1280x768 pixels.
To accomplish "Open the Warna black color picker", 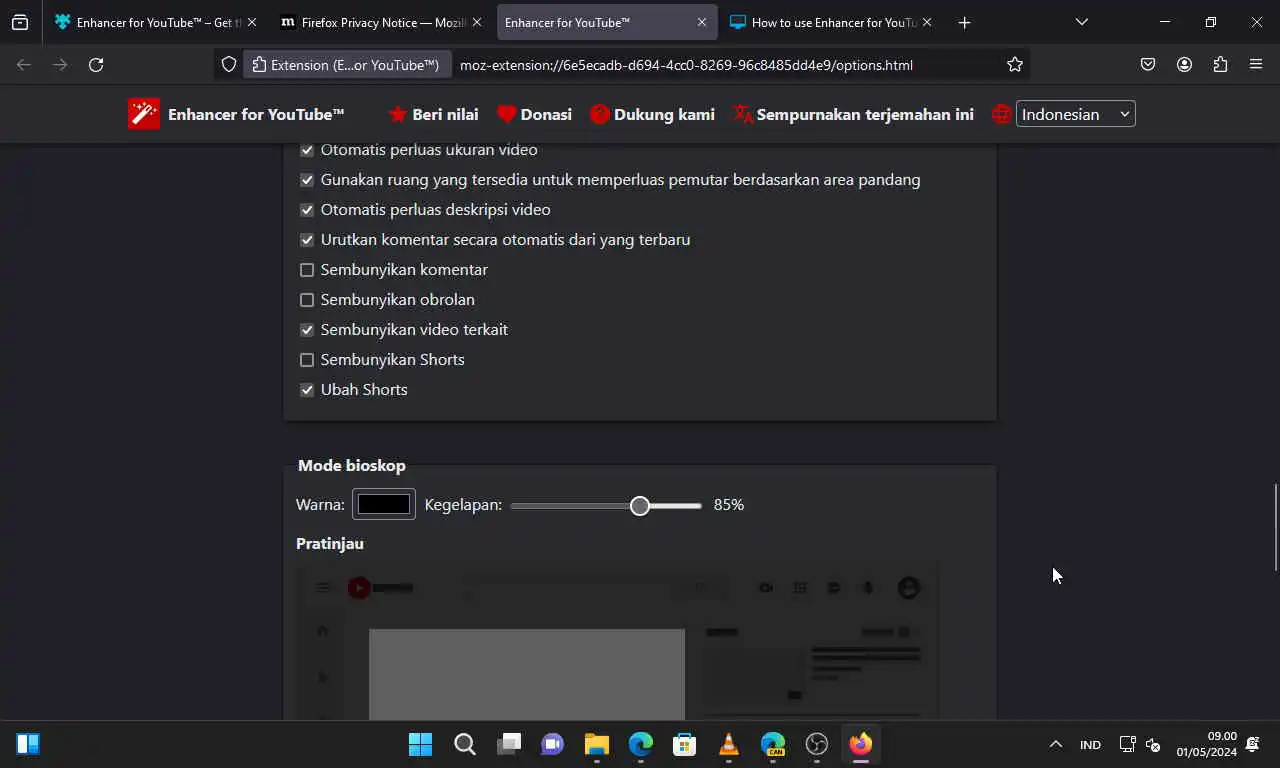I will (384, 504).
